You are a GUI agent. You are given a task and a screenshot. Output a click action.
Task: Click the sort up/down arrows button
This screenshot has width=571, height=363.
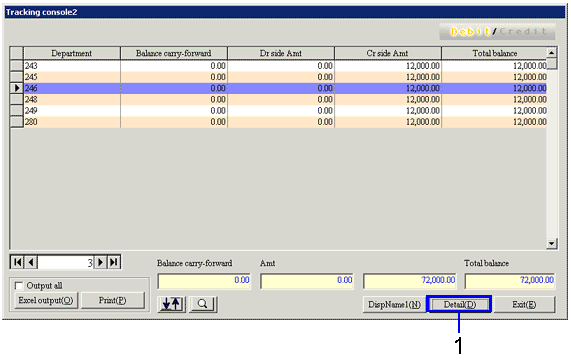point(172,304)
